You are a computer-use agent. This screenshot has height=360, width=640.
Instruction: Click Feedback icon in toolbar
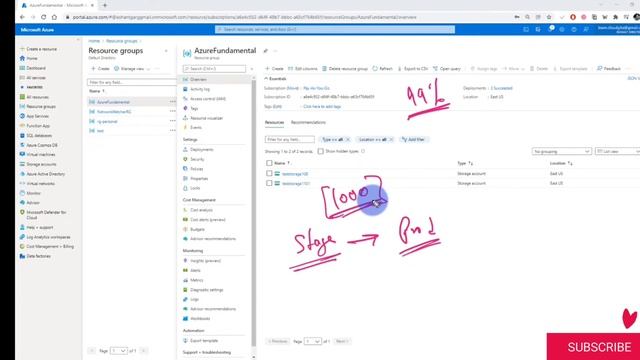click(600, 69)
